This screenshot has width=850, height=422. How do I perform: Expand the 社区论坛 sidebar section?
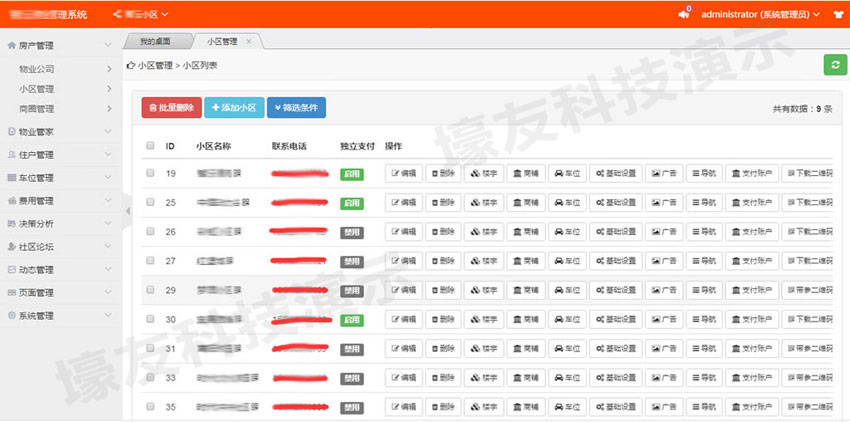[60, 247]
